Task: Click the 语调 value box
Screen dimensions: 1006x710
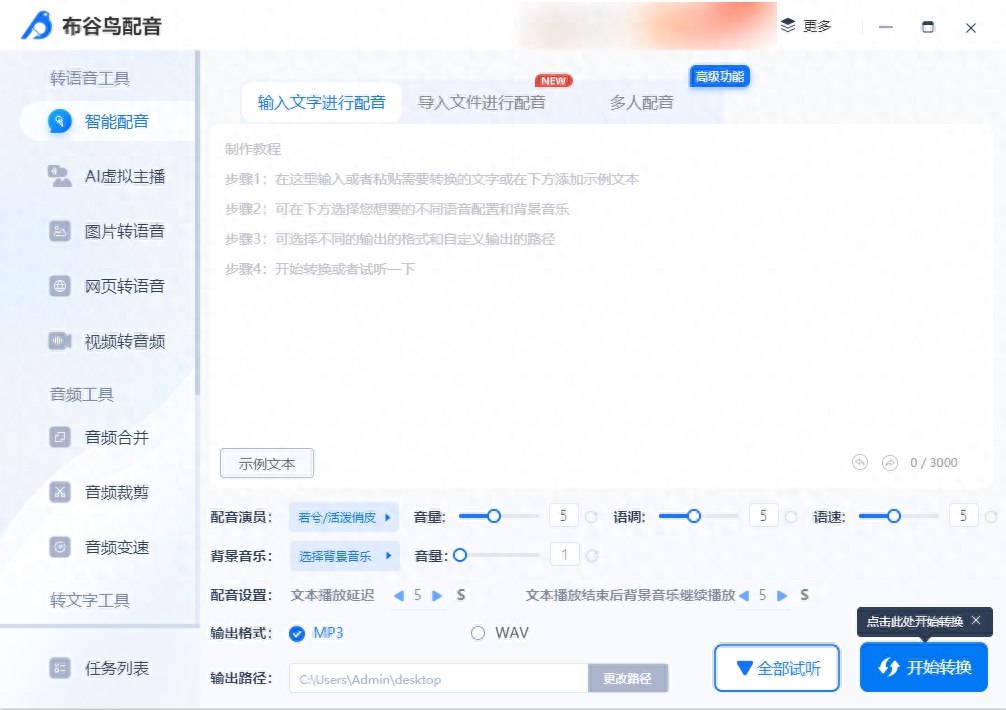Action: click(x=763, y=516)
